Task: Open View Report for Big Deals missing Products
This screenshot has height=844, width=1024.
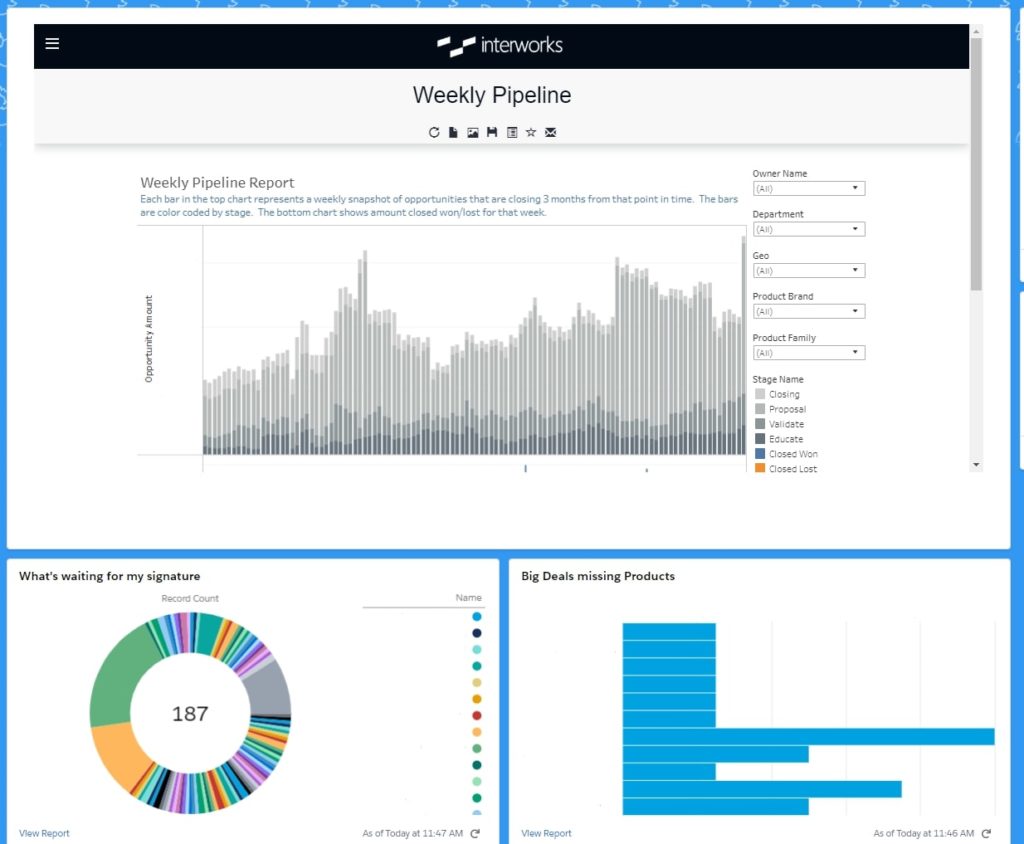Action: tap(544, 833)
